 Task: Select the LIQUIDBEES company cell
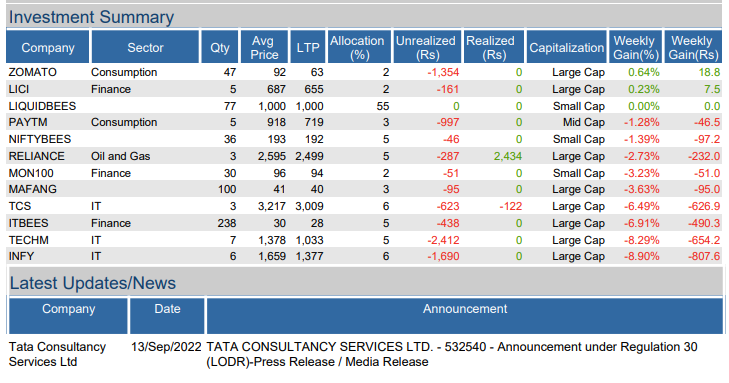pyautogui.click(x=42, y=106)
